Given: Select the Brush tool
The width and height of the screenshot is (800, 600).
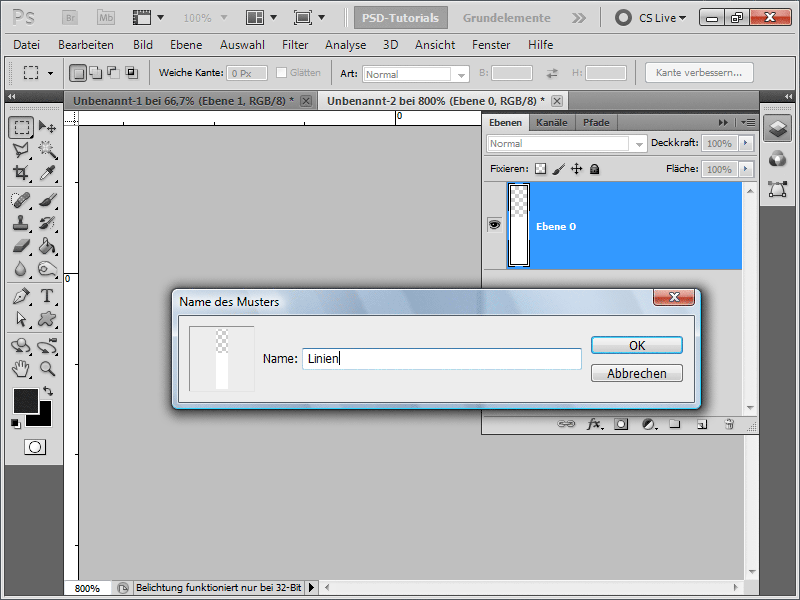Looking at the screenshot, I should [x=47, y=200].
